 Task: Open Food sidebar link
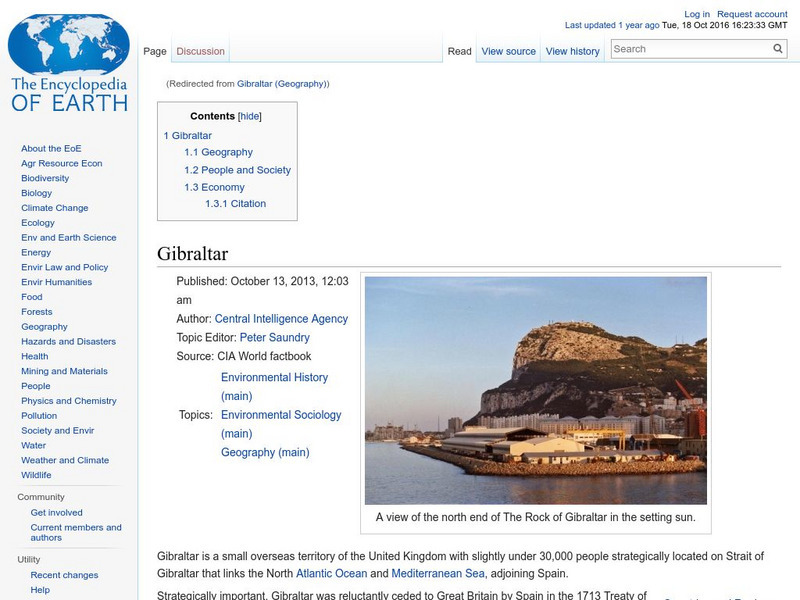tap(32, 296)
